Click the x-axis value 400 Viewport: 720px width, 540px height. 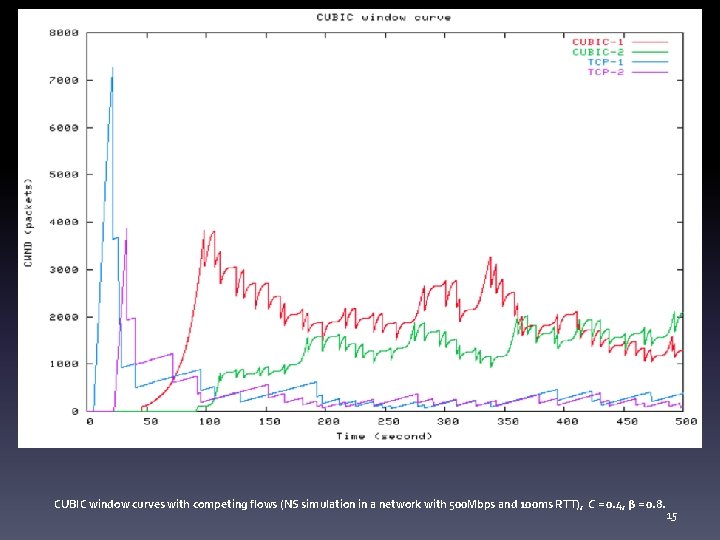click(x=568, y=421)
